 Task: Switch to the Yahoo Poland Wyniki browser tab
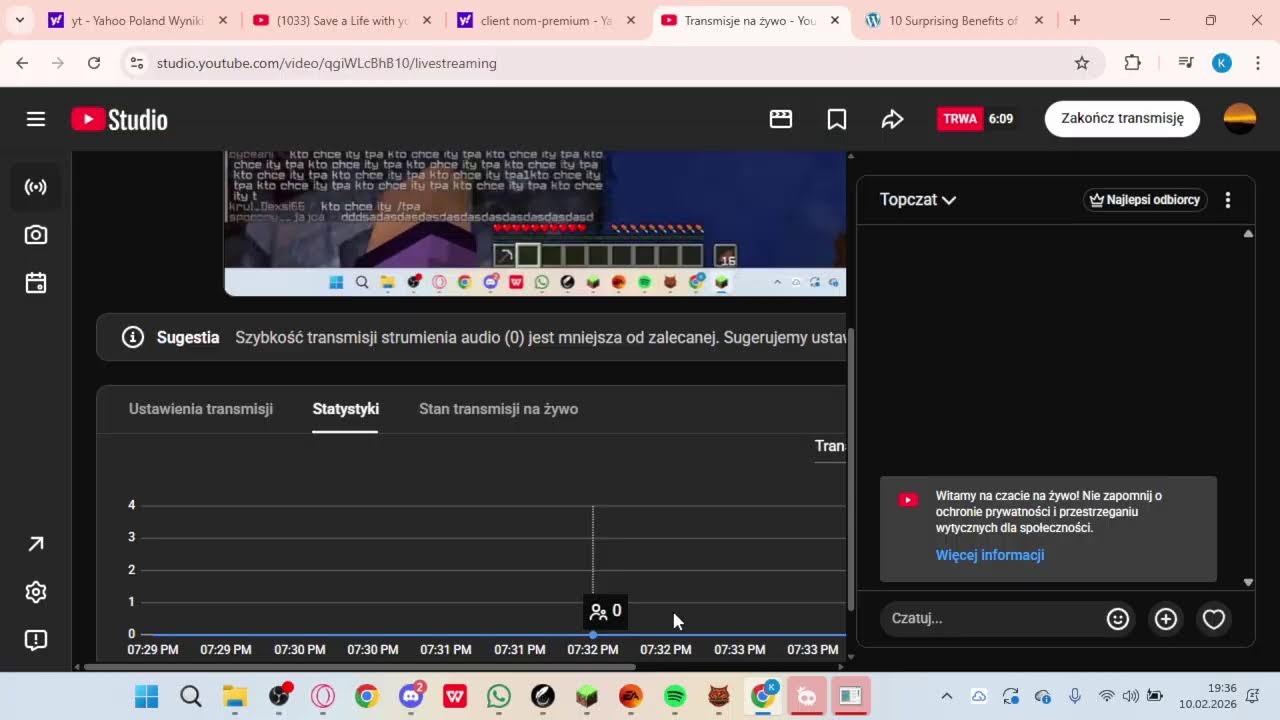138,20
